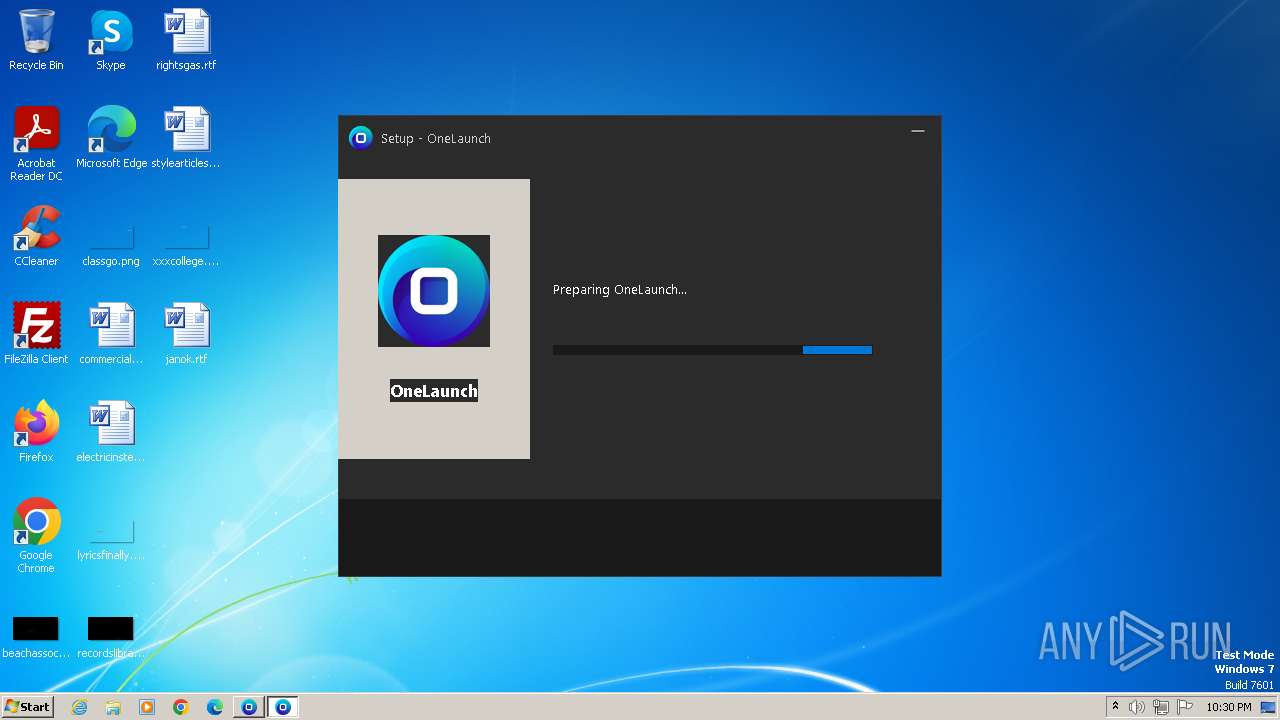Open Internet Explorer from the taskbar
This screenshot has height=720, width=1280.
click(80, 707)
